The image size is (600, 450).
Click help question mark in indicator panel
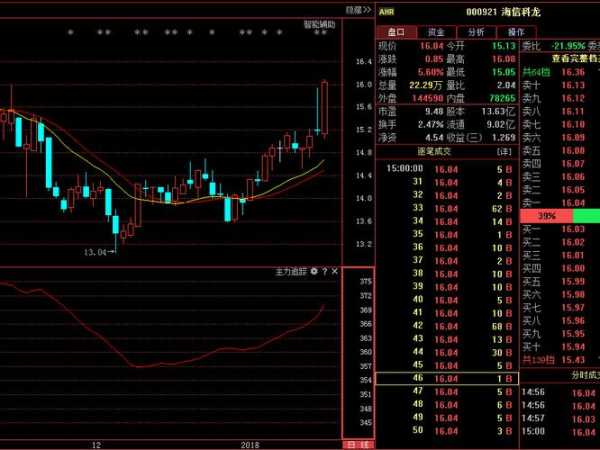pyautogui.click(x=324, y=271)
